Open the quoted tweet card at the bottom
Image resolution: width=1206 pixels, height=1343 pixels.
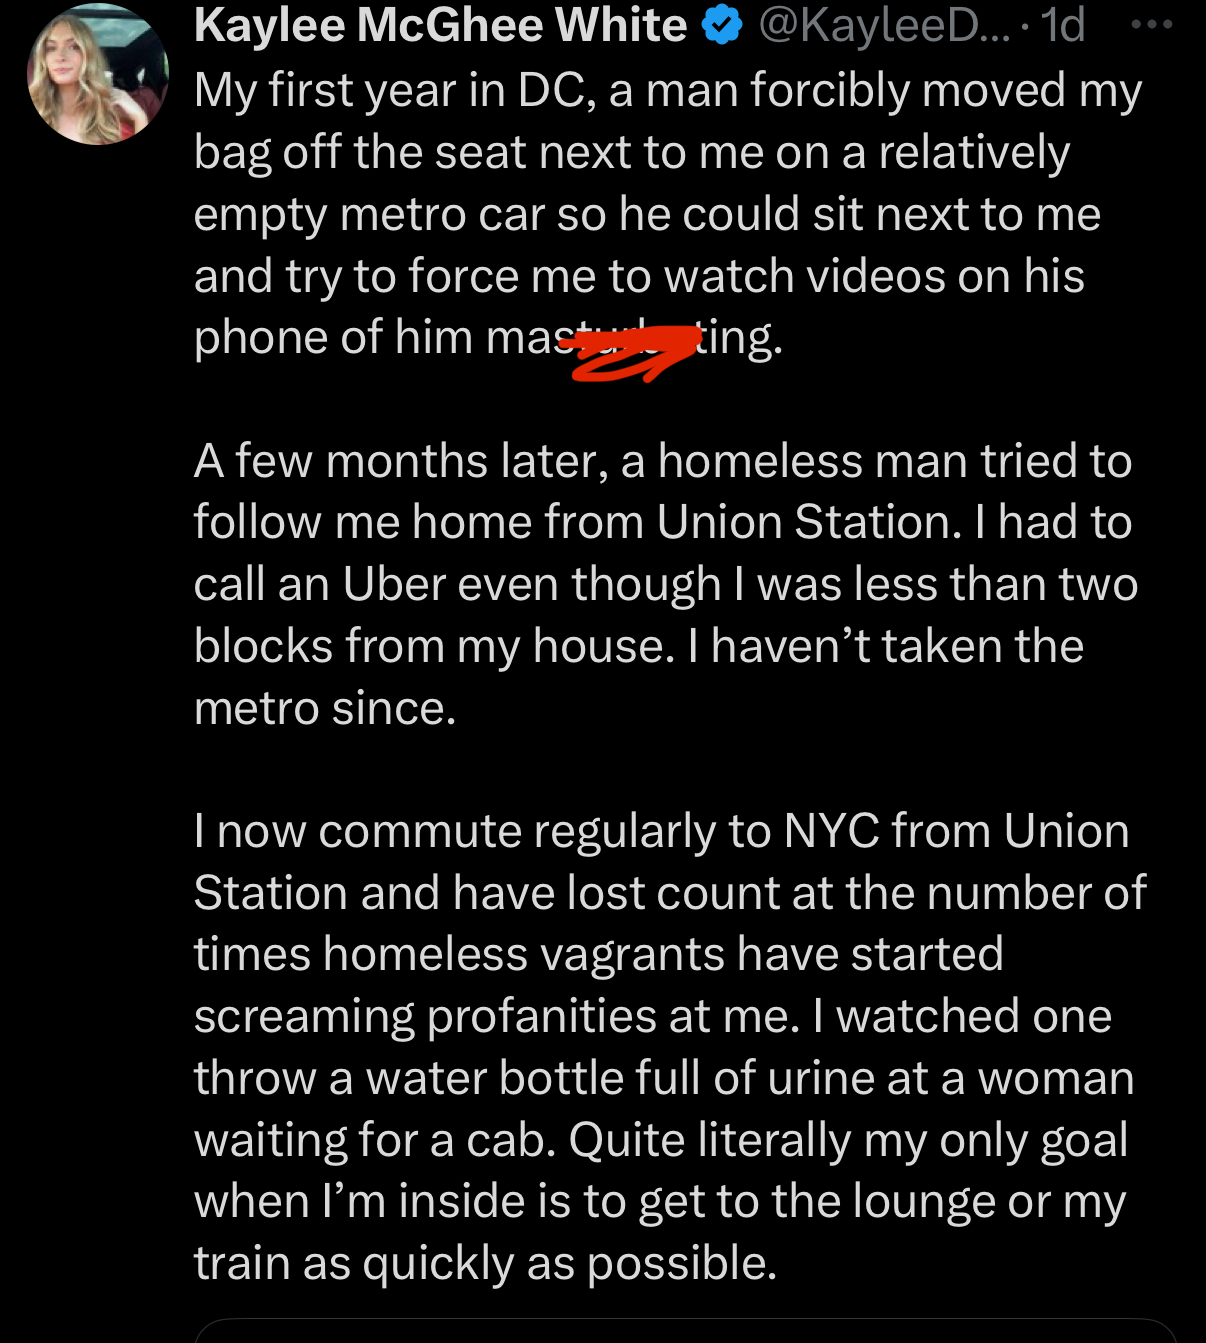(x=685, y=1331)
